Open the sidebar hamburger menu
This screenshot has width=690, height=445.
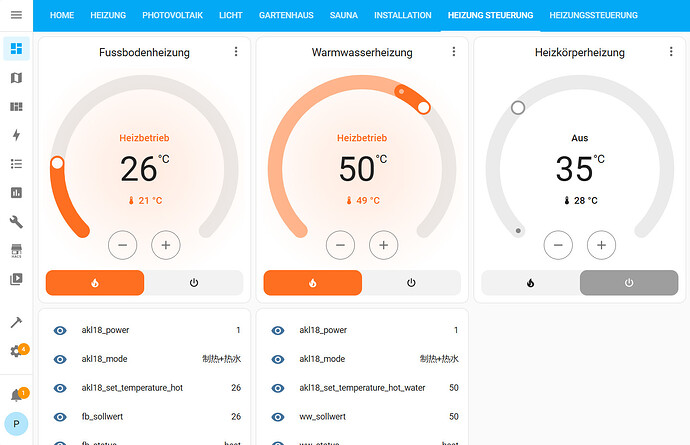coord(16,15)
